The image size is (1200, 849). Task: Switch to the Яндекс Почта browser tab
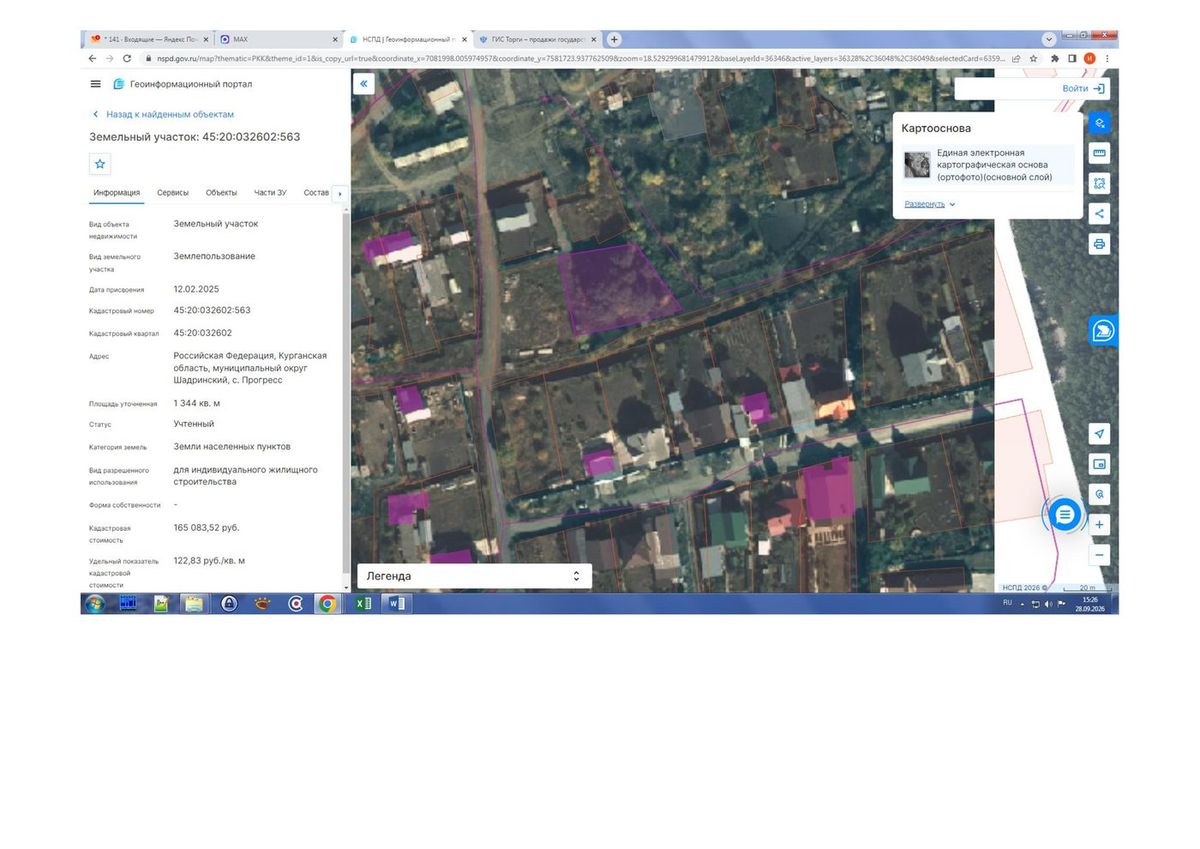(x=148, y=40)
